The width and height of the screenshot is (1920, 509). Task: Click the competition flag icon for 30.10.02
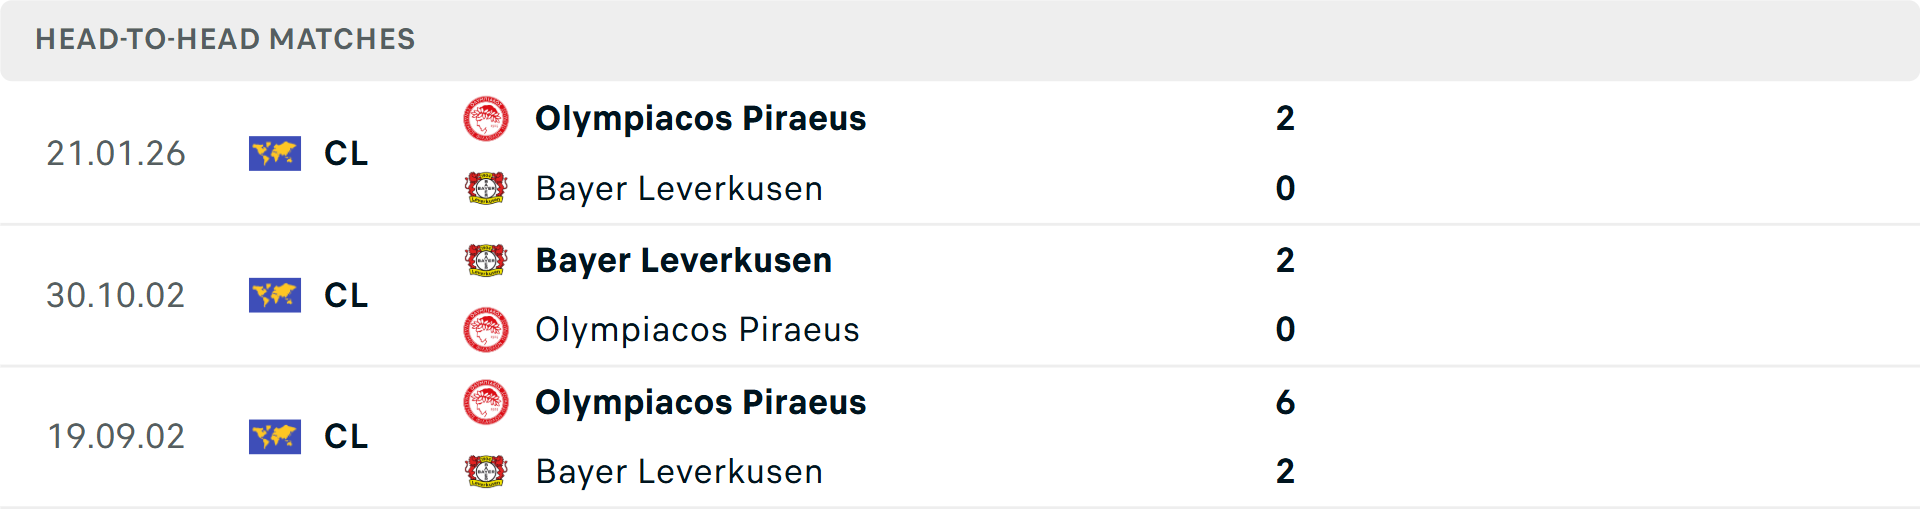(x=275, y=295)
